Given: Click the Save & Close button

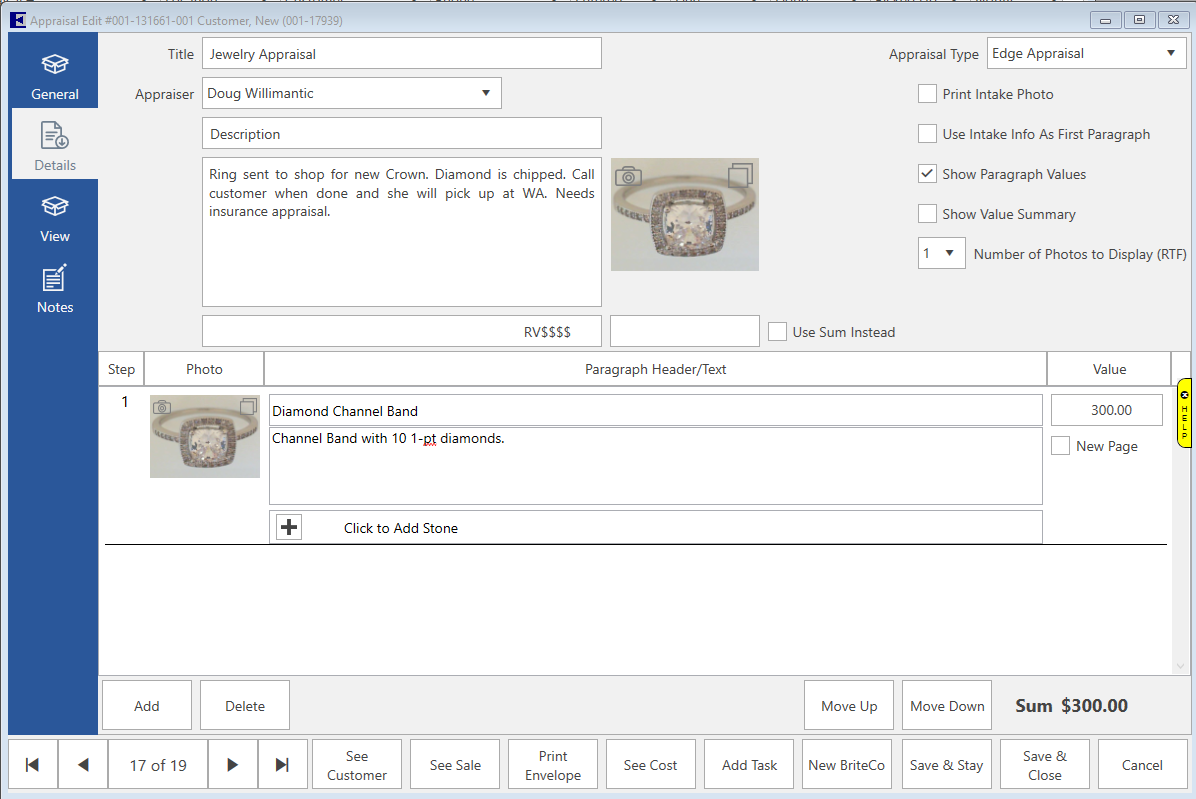Looking at the screenshot, I should tap(1044, 765).
